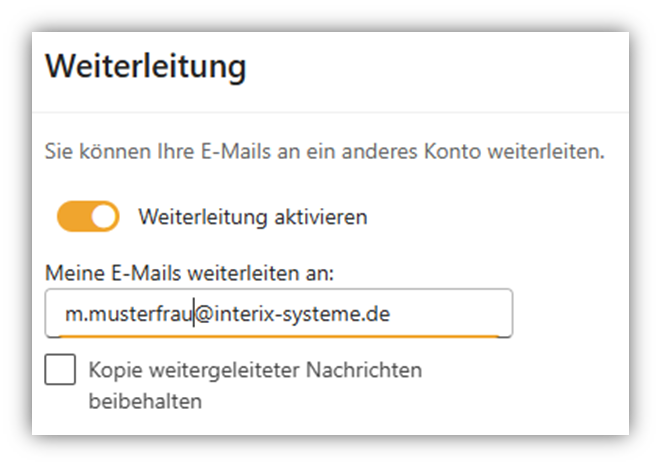Image resolution: width=661 pixels, height=467 pixels.
Task: Click empty space at end of email field
Action: point(451,313)
